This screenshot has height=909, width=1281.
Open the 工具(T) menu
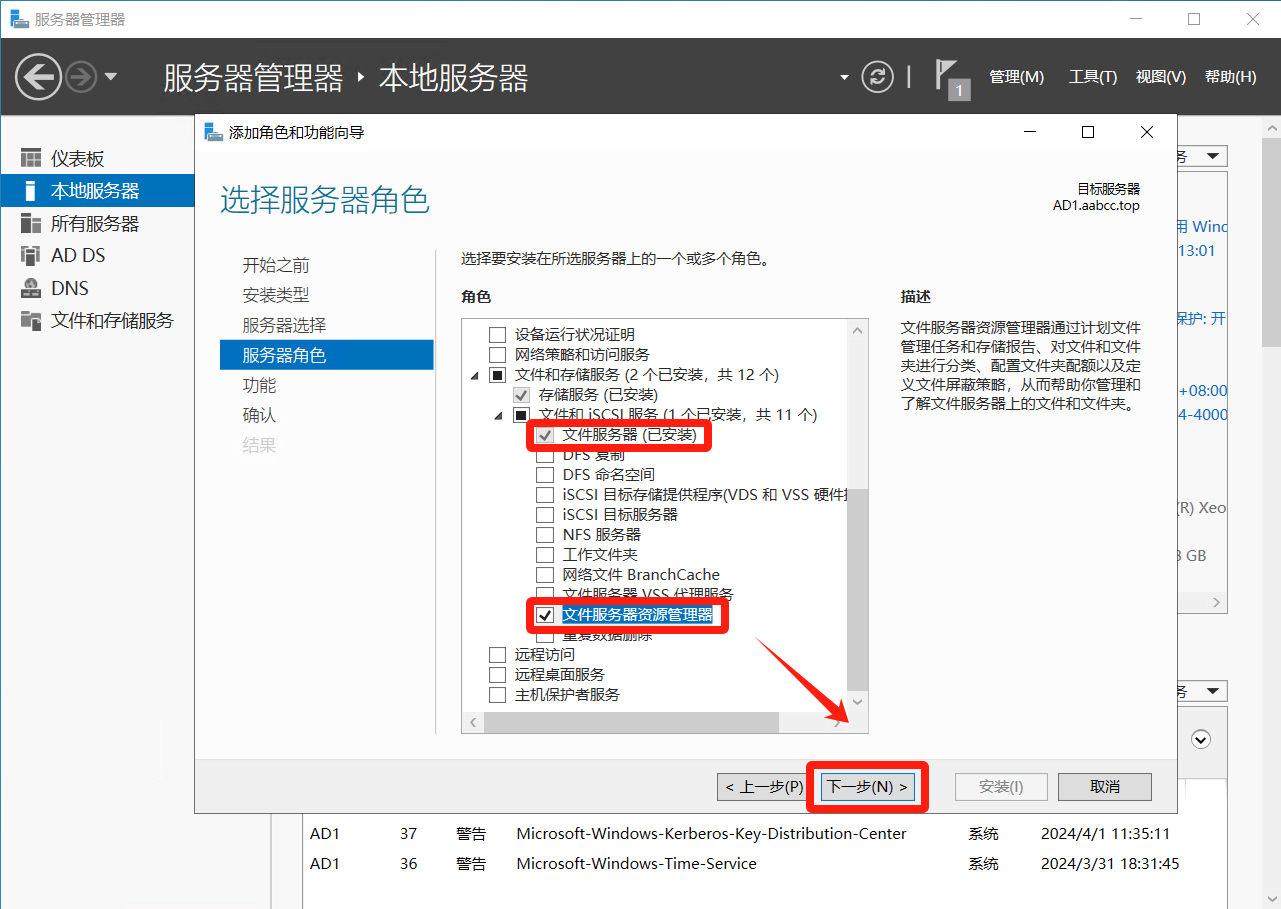pos(1092,77)
